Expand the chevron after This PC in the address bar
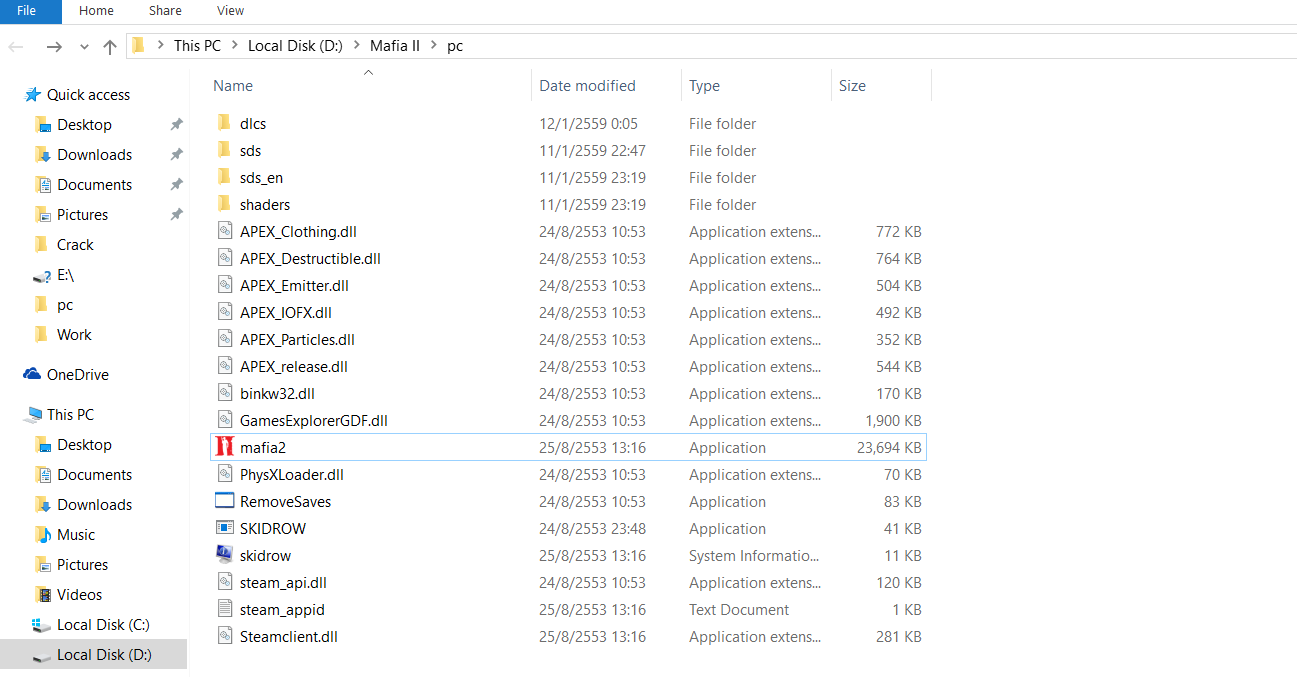Screen dimensions: 1297x677 (x=235, y=46)
